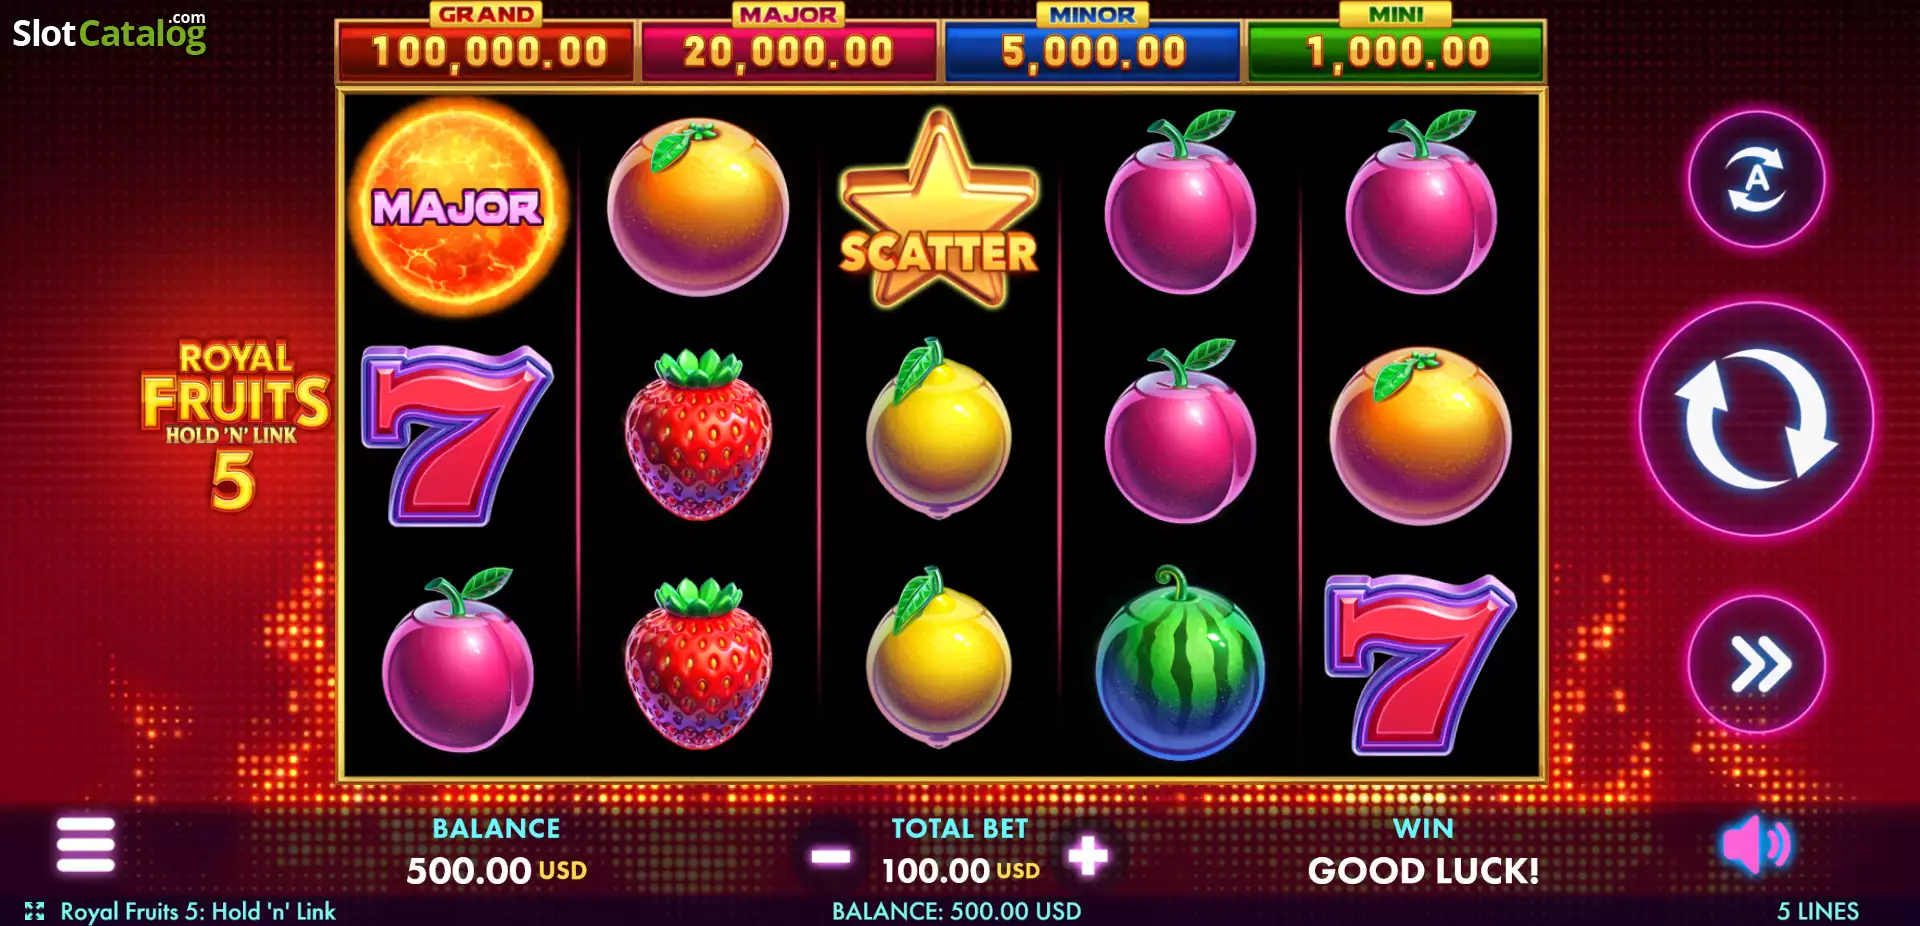Mute the game sound speaker icon
The width and height of the screenshot is (1920, 926).
click(x=1756, y=844)
